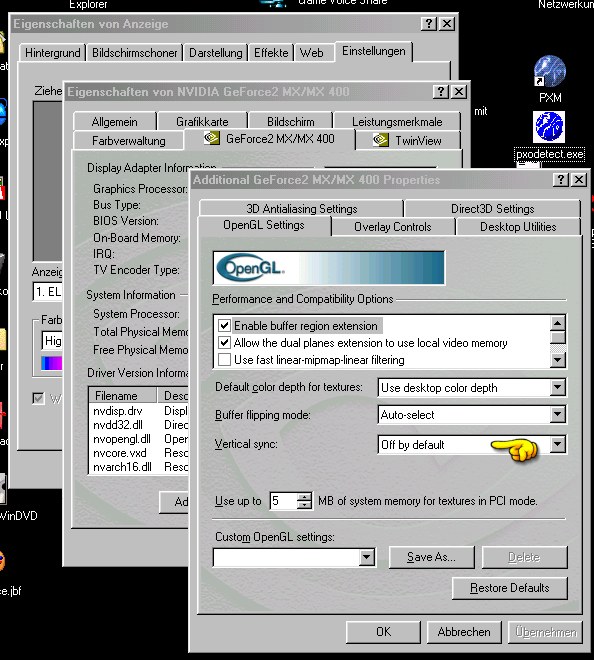
Task: Open the Default color depth for textures dropdown
Action: [x=557, y=387]
